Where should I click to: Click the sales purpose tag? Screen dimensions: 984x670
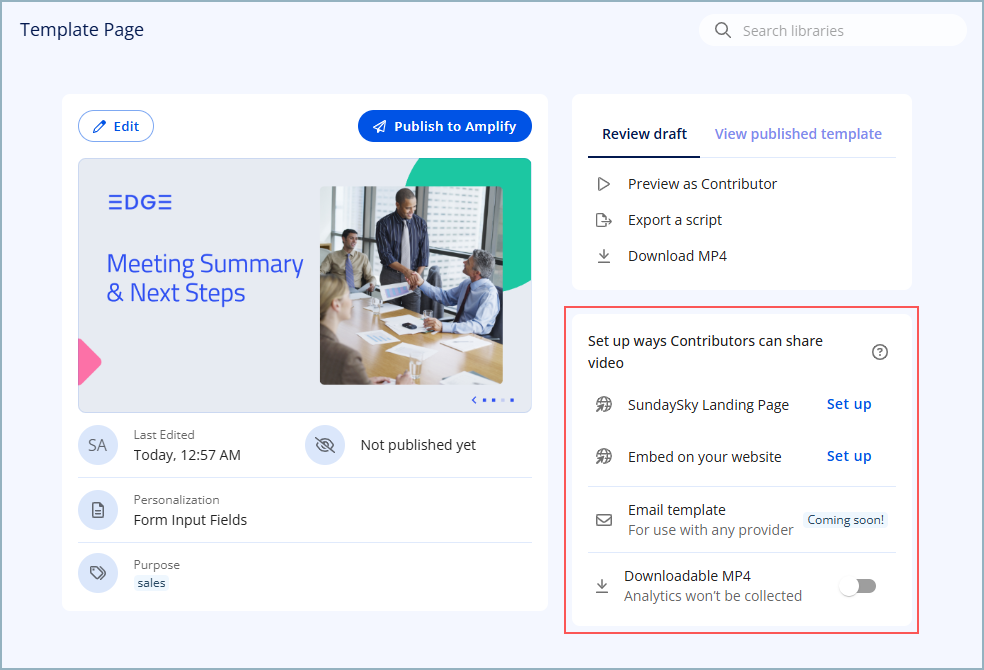point(151,583)
